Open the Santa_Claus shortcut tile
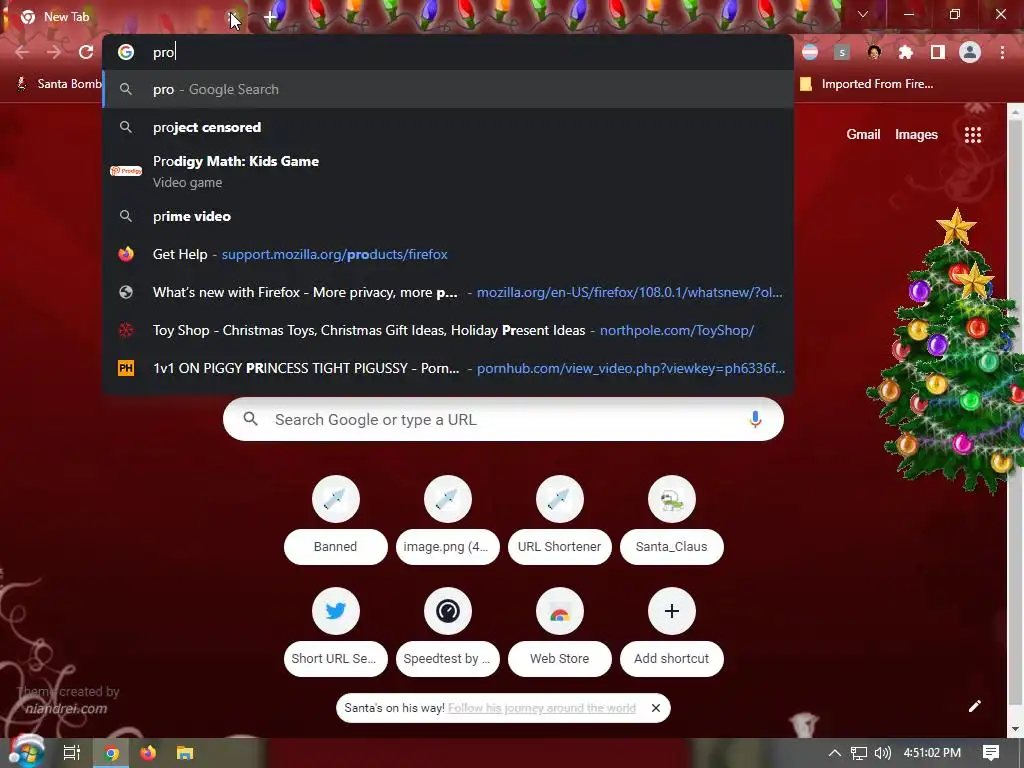This screenshot has height=768, width=1024. [671, 520]
